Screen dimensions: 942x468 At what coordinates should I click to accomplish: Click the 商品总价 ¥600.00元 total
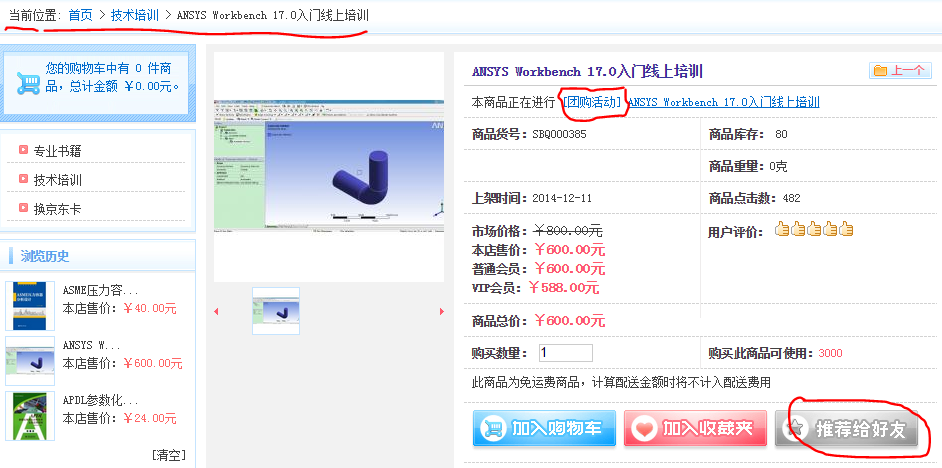pos(570,320)
